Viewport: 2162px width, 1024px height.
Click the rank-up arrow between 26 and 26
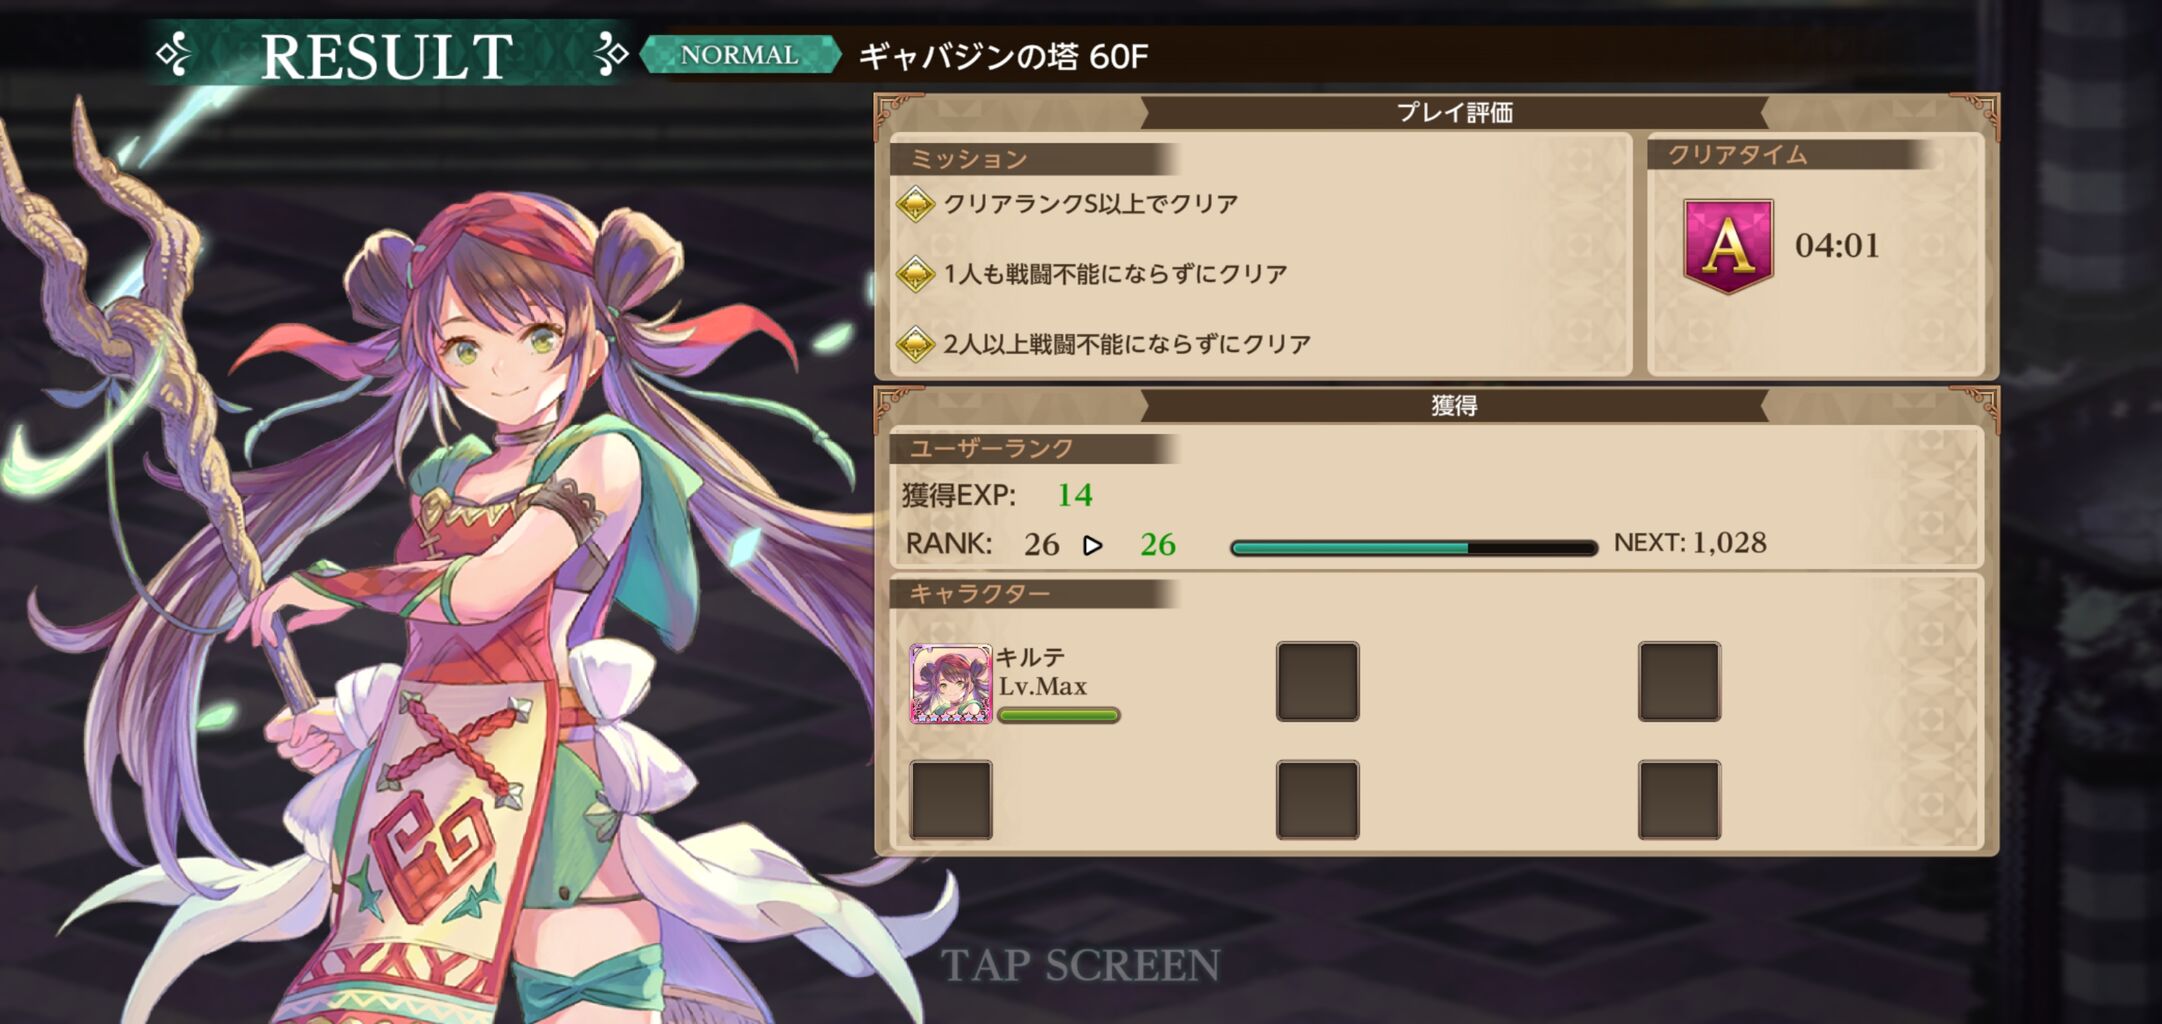click(x=1093, y=545)
